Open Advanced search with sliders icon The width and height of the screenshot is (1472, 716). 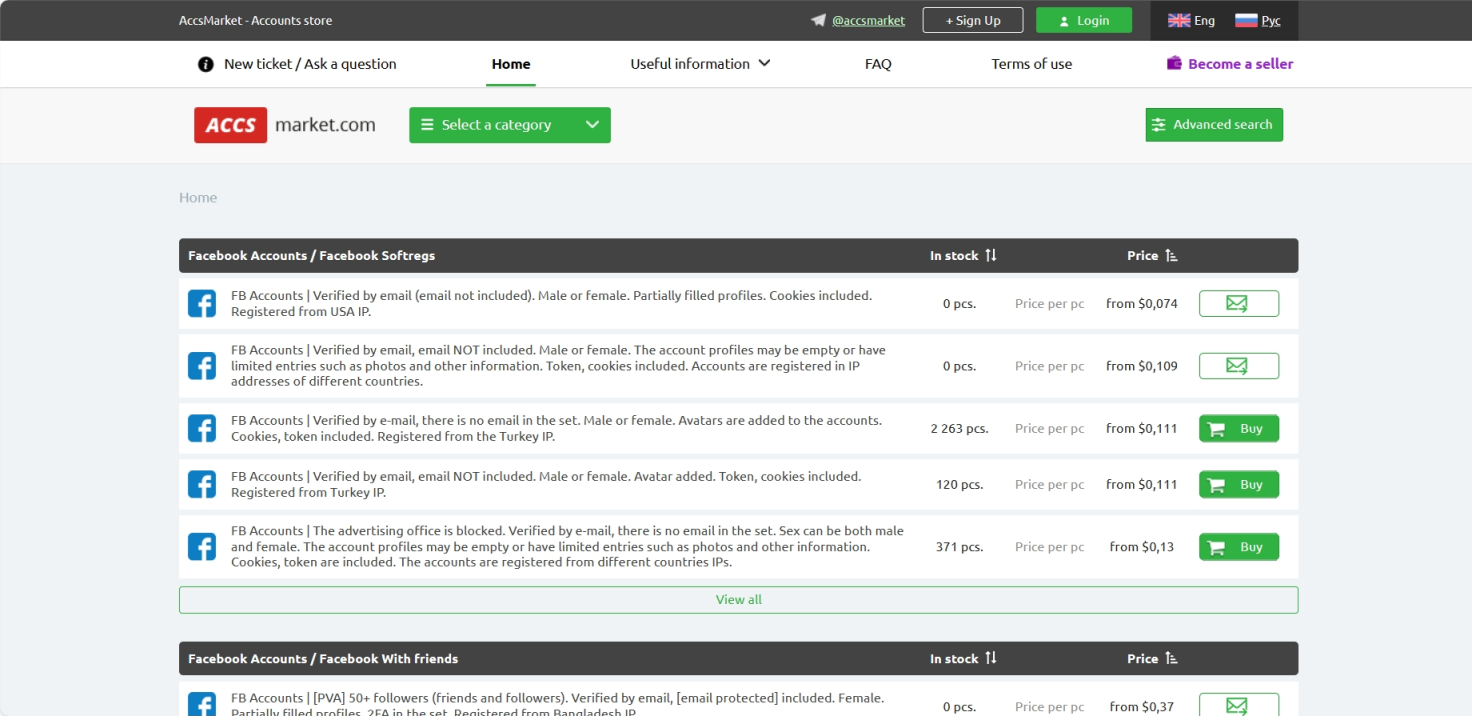(x=1213, y=125)
